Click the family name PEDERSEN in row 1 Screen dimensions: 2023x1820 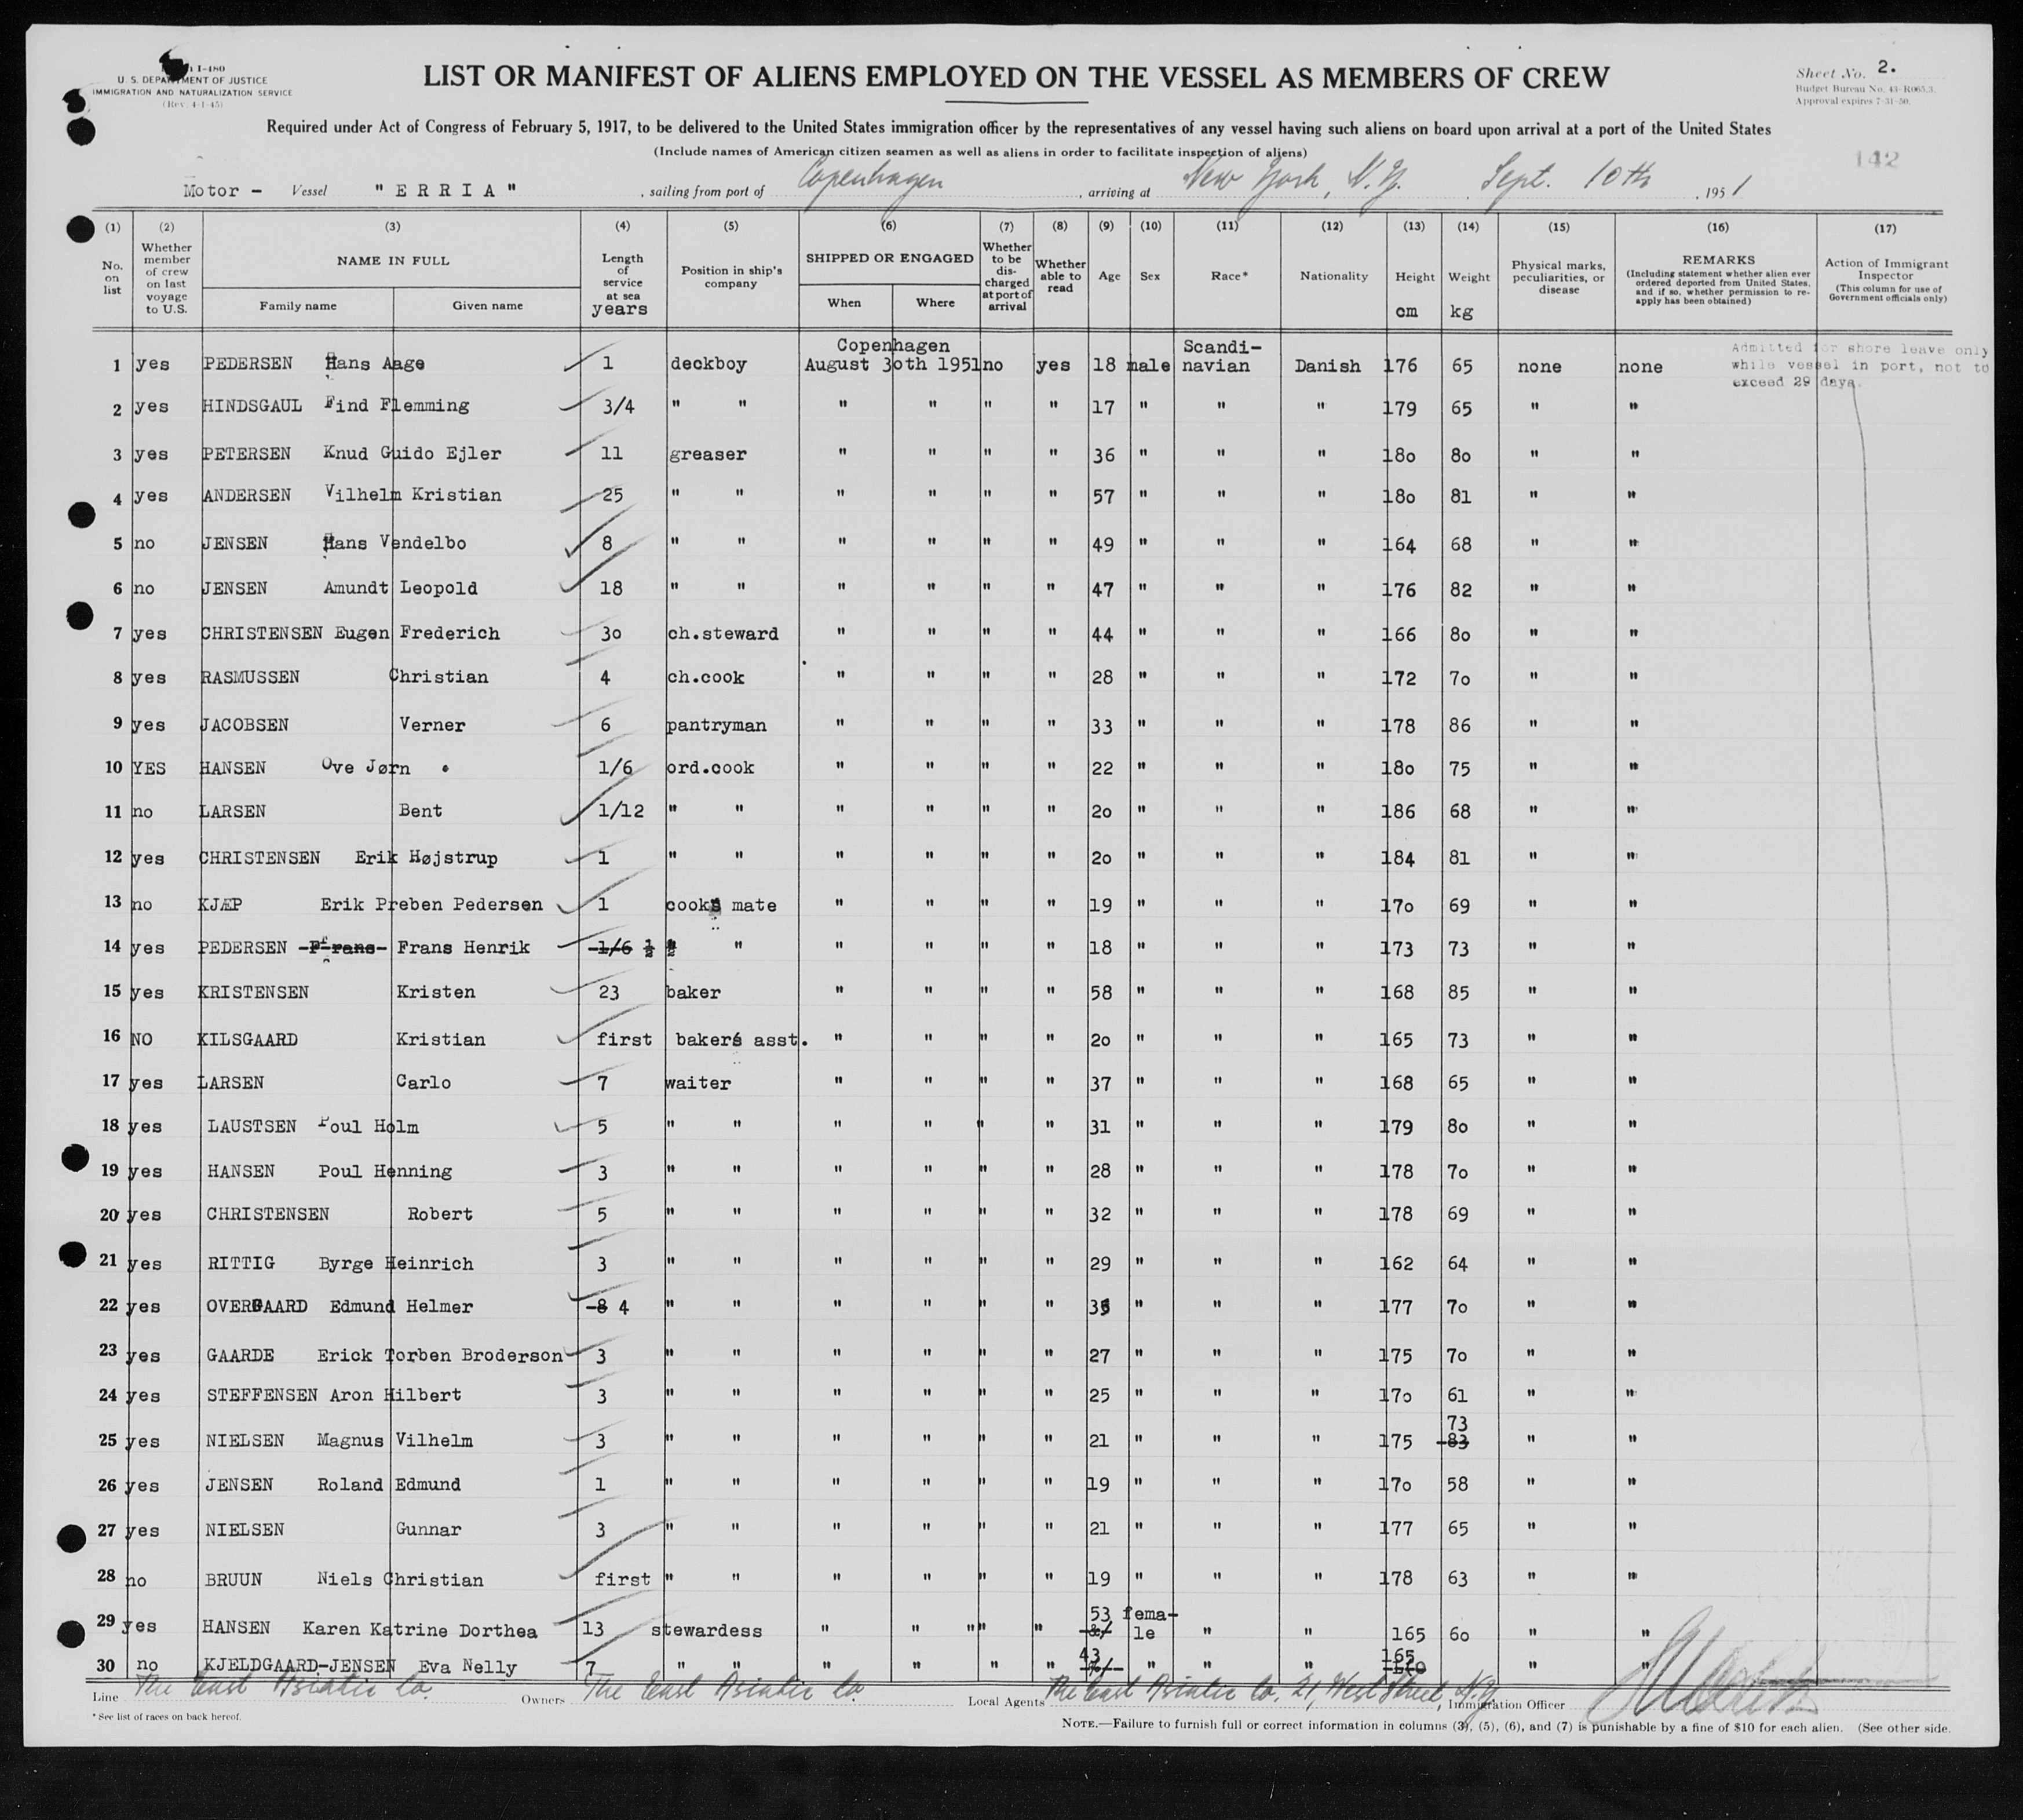[247, 364]
